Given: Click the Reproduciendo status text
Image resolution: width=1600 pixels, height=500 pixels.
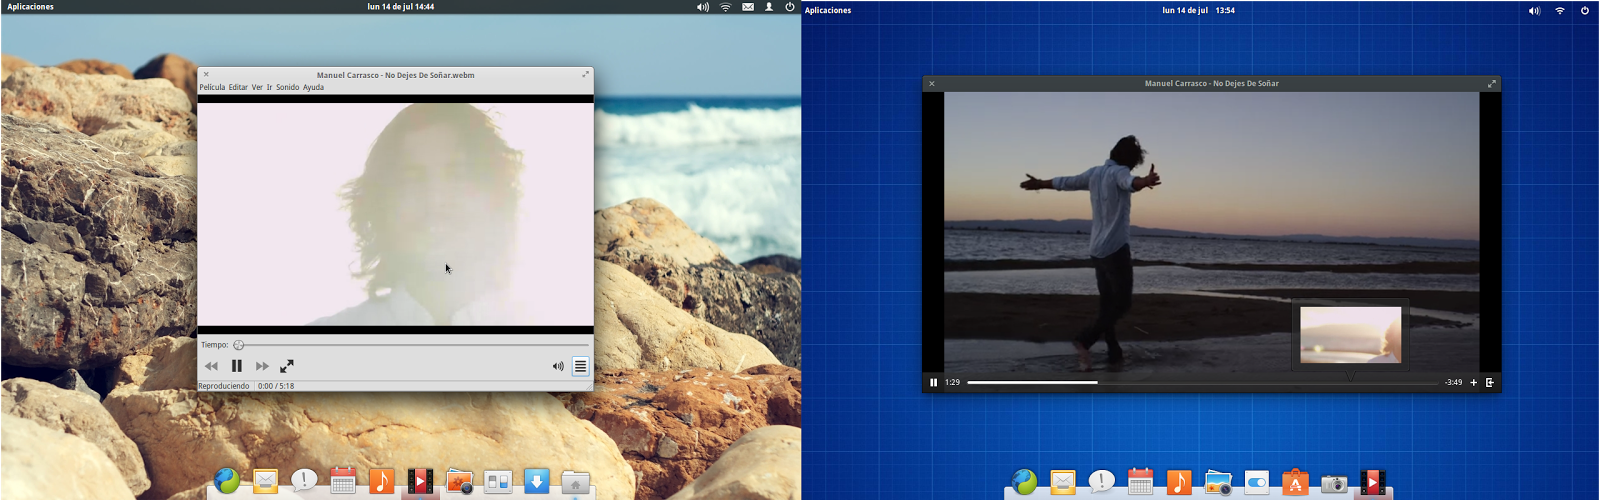Looking at the screenshot, I should [224, 386].
